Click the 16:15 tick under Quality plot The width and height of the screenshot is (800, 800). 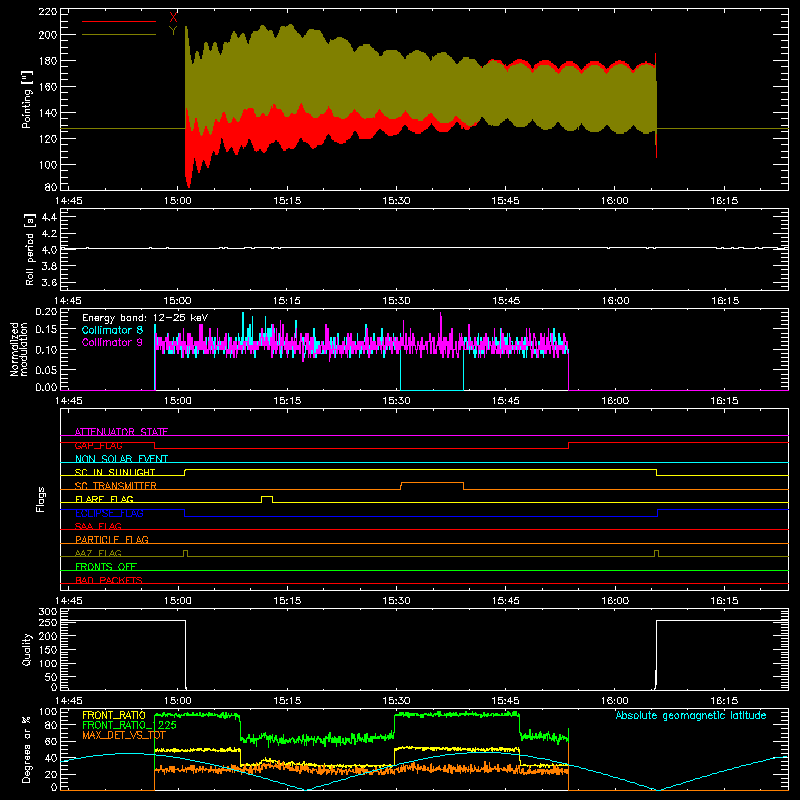point(724,701)
